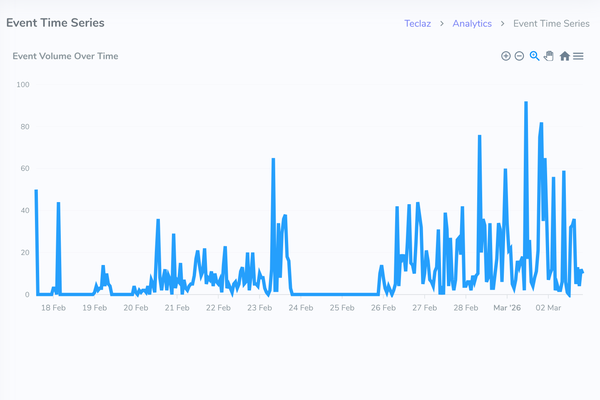Click the 23 Feb spike near 65
This screenshot has width=600, height=400.
pos(273,159)
